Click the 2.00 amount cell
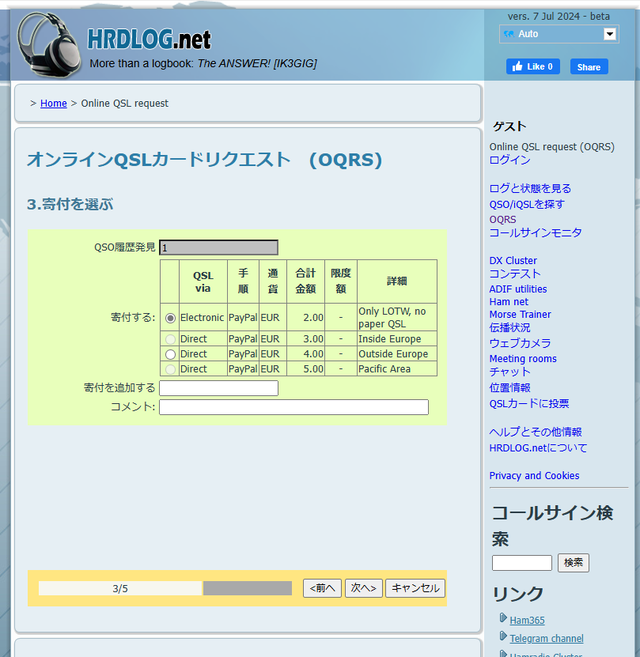The width and height of the screenshot is (640, 657). [306, 318]
